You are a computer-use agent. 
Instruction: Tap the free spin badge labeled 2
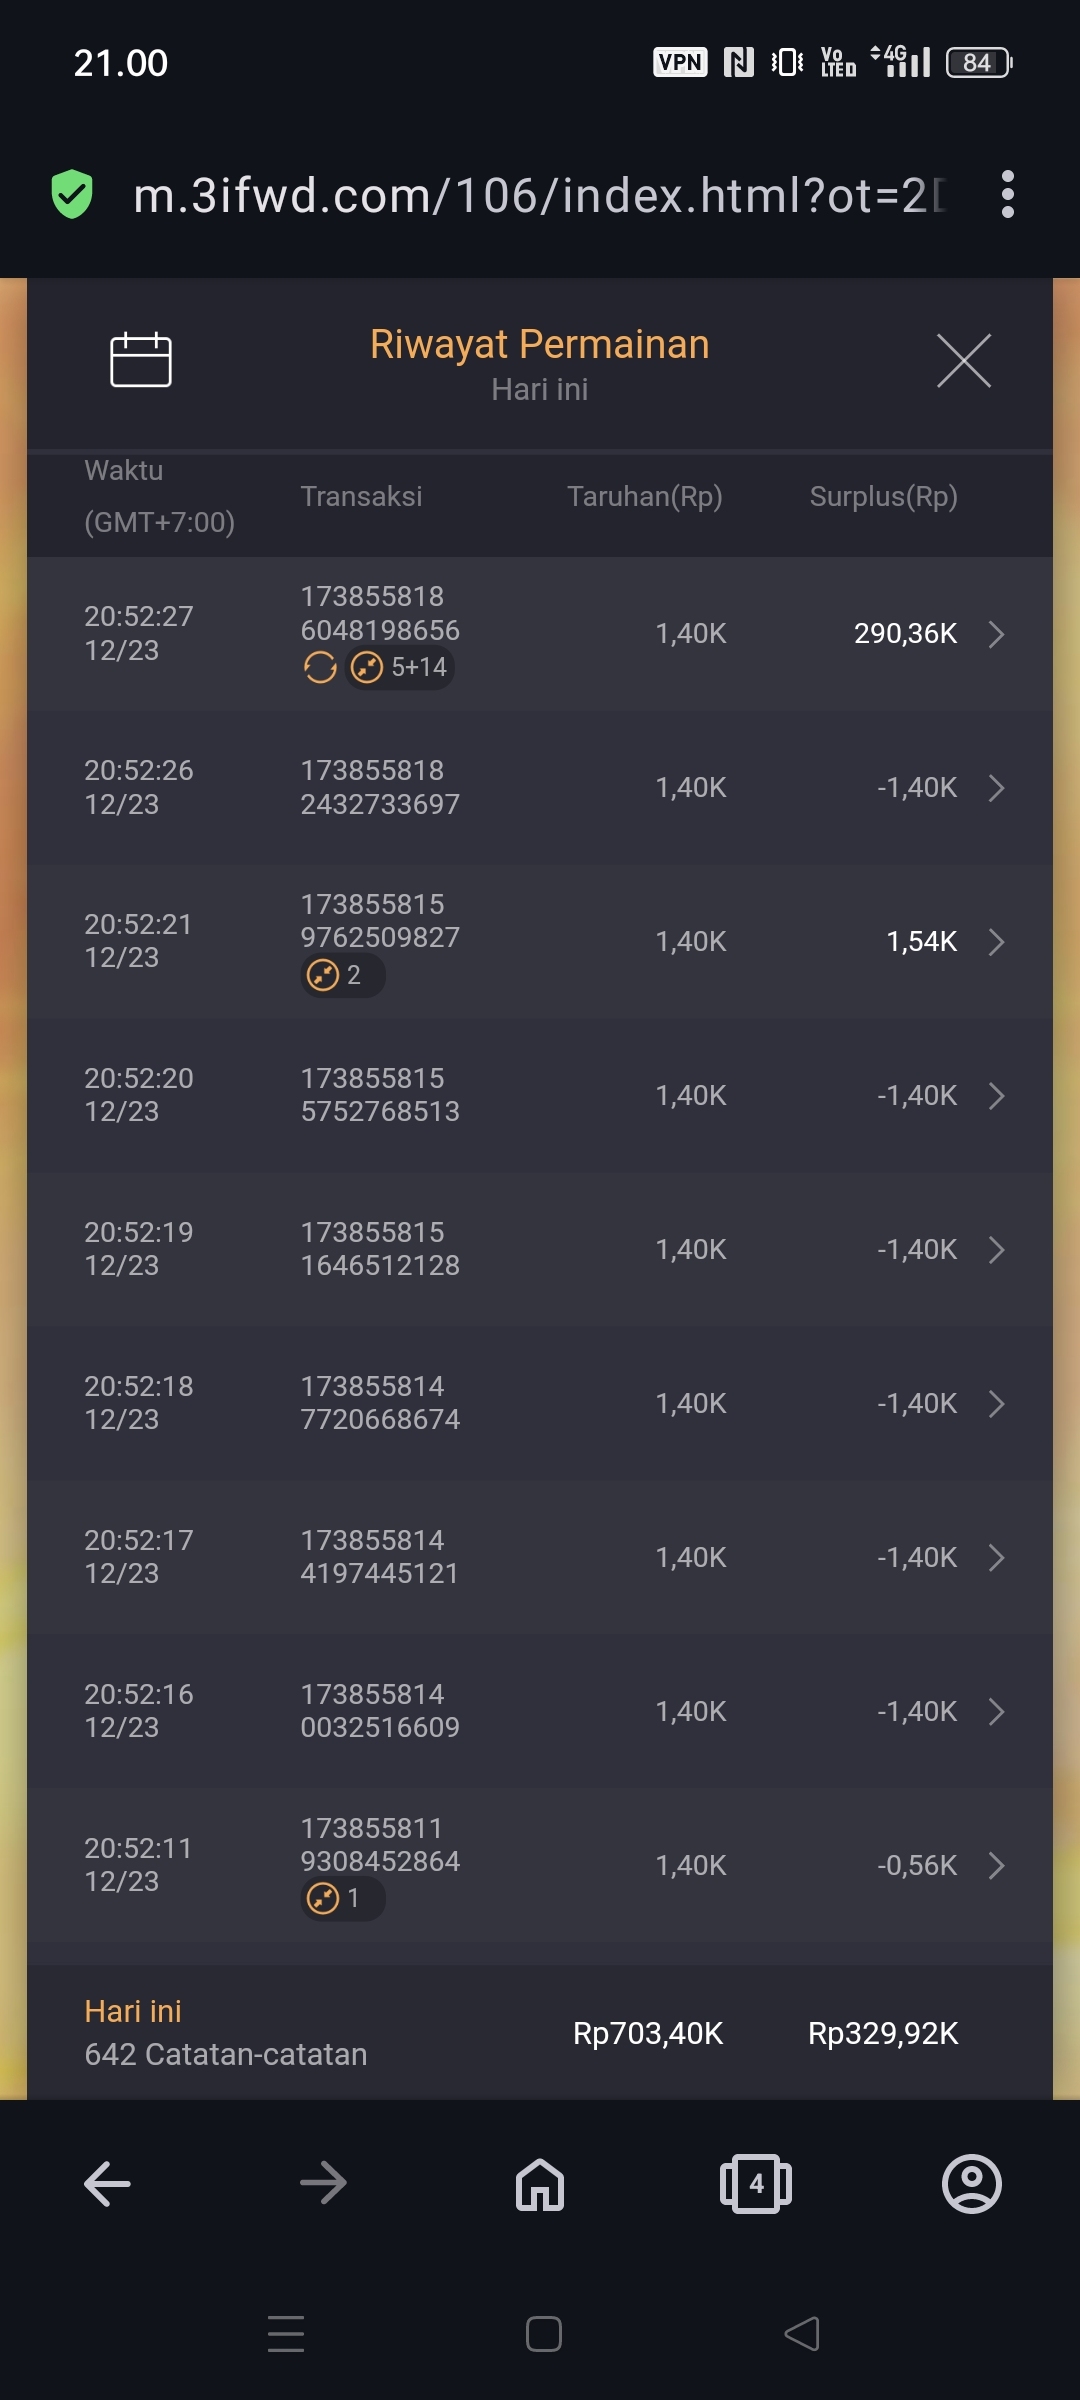tap(342, 975)
